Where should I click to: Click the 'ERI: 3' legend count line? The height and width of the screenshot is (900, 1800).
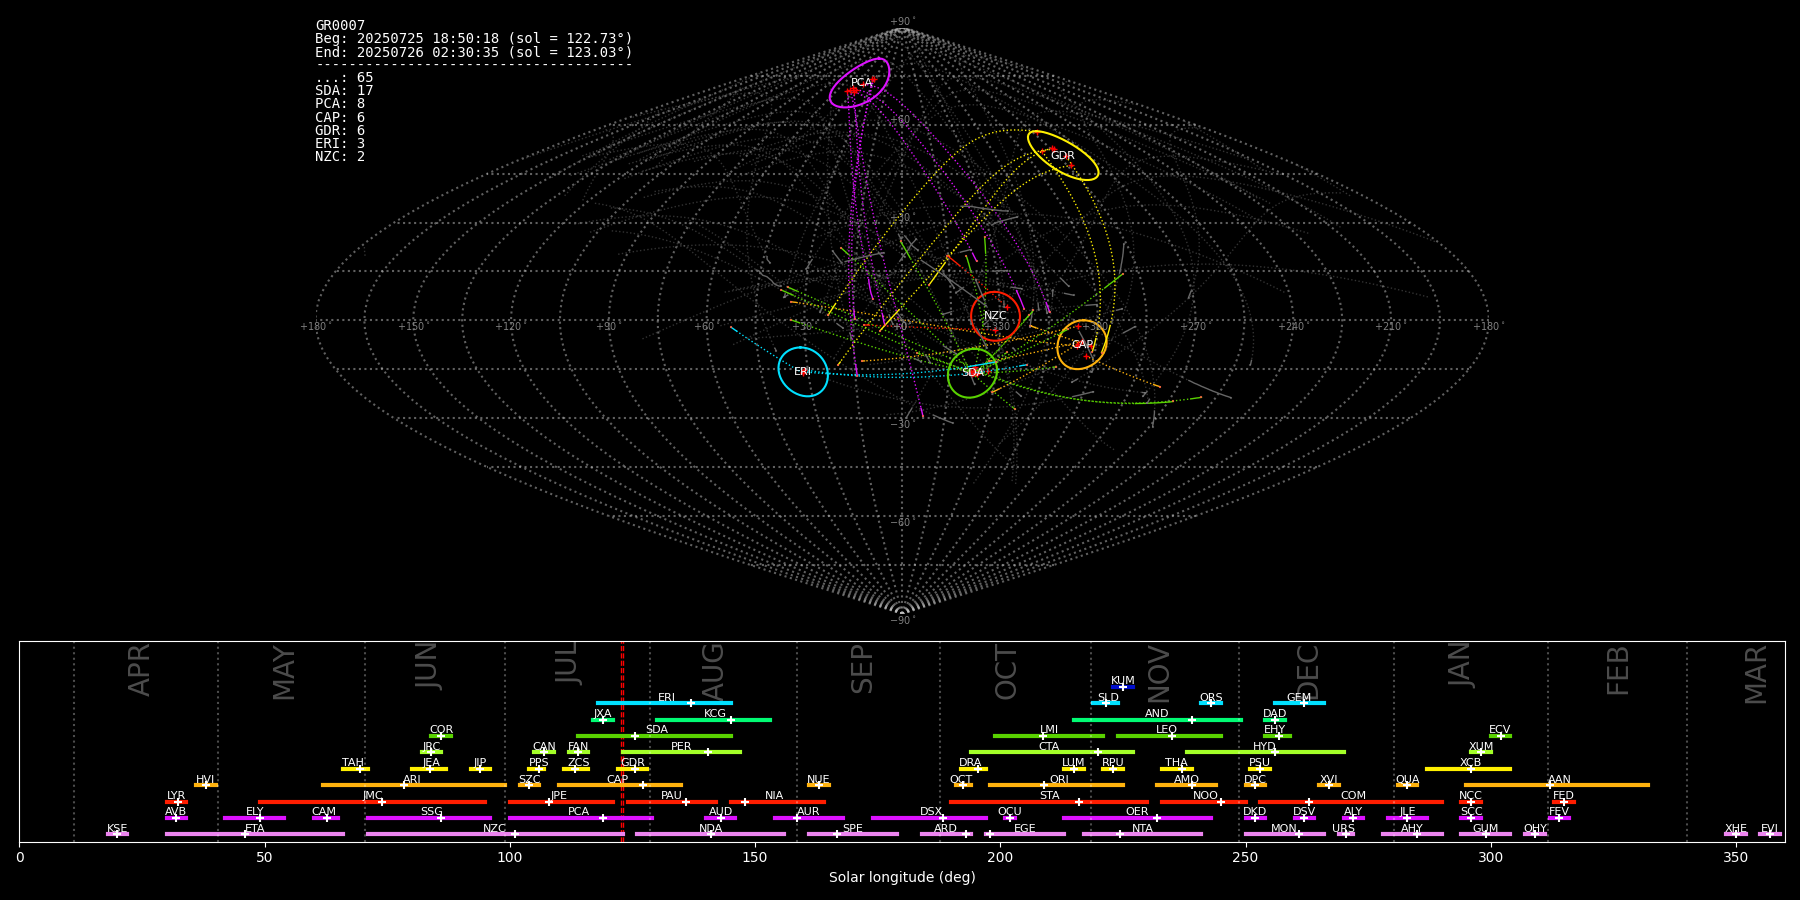pyautogui.click(x=340, y=144)
